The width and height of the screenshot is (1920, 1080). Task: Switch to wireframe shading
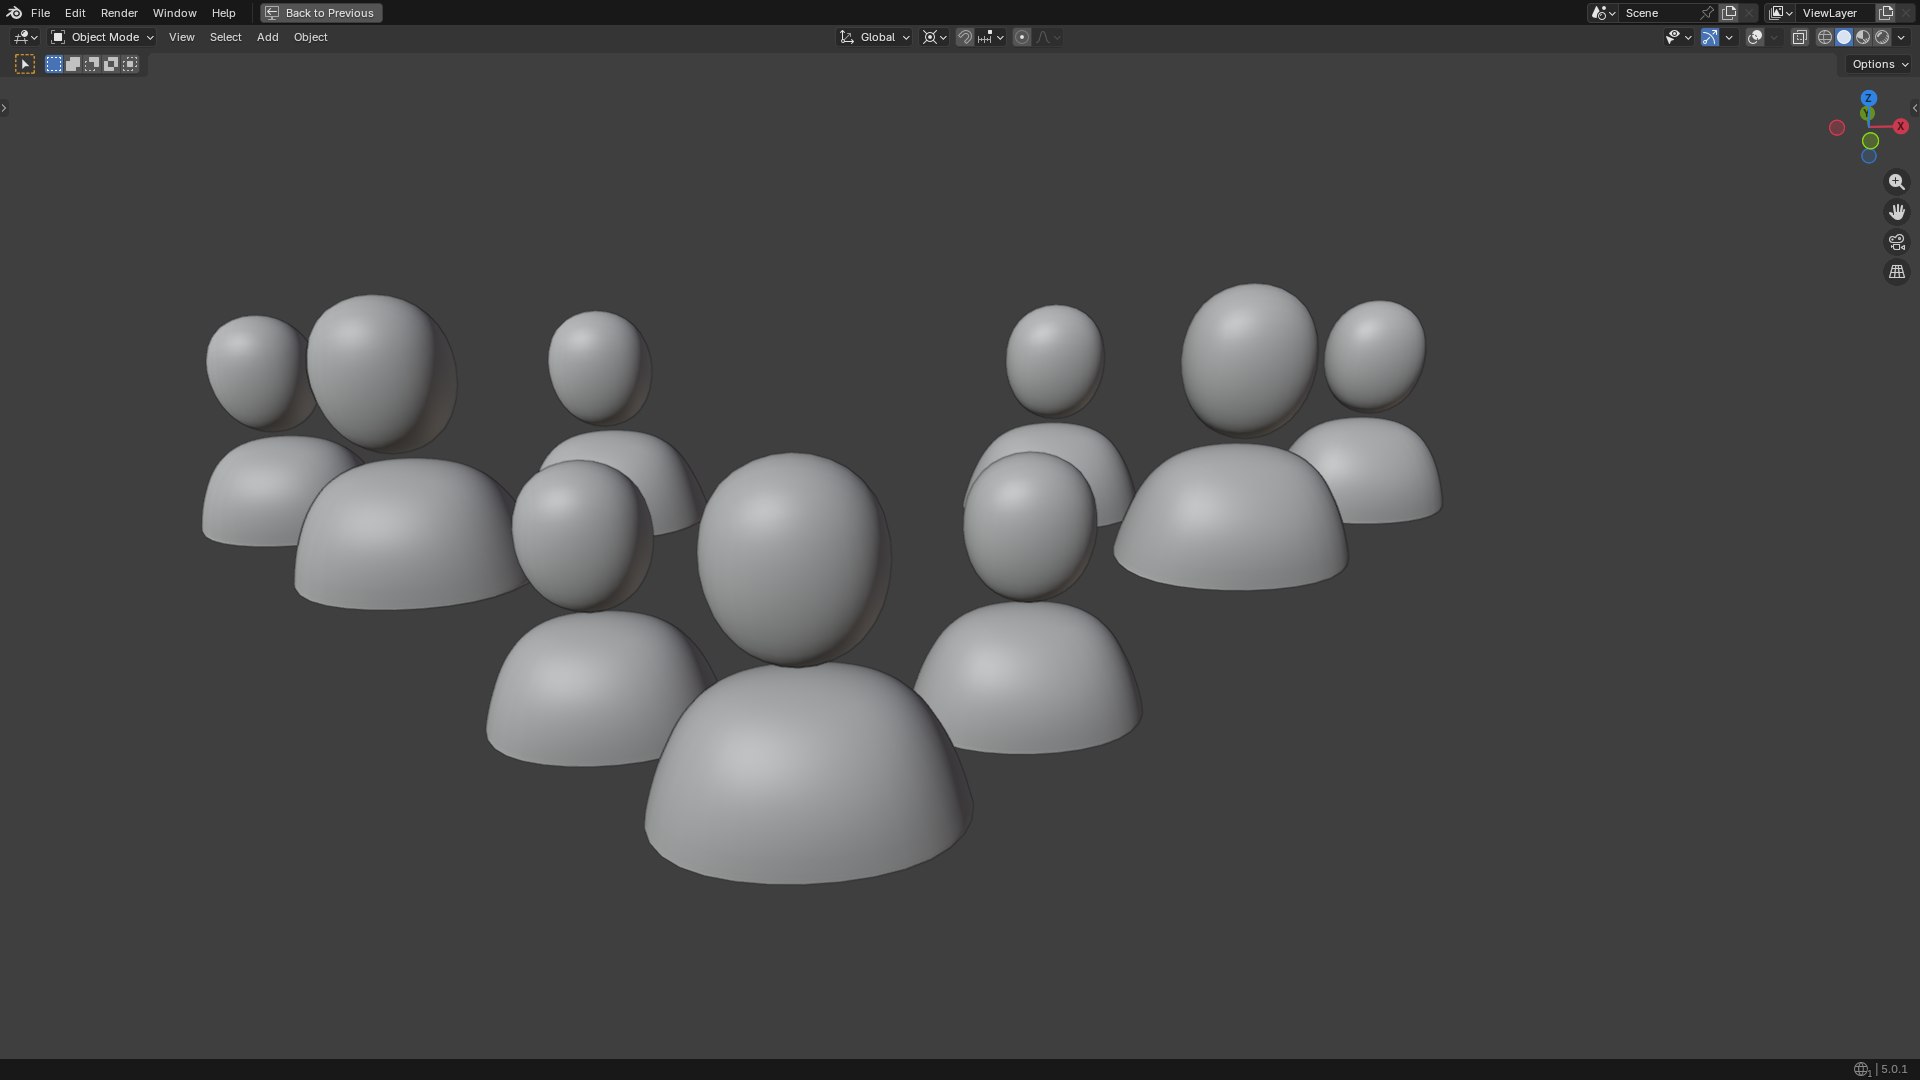click(1825, 37)
